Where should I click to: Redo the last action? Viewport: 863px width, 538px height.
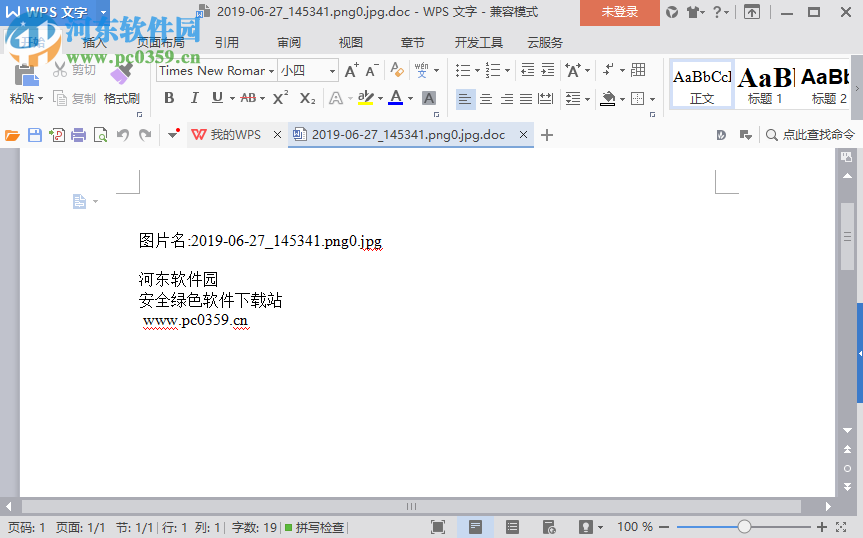pyautogui.click(x=145, y=135)
